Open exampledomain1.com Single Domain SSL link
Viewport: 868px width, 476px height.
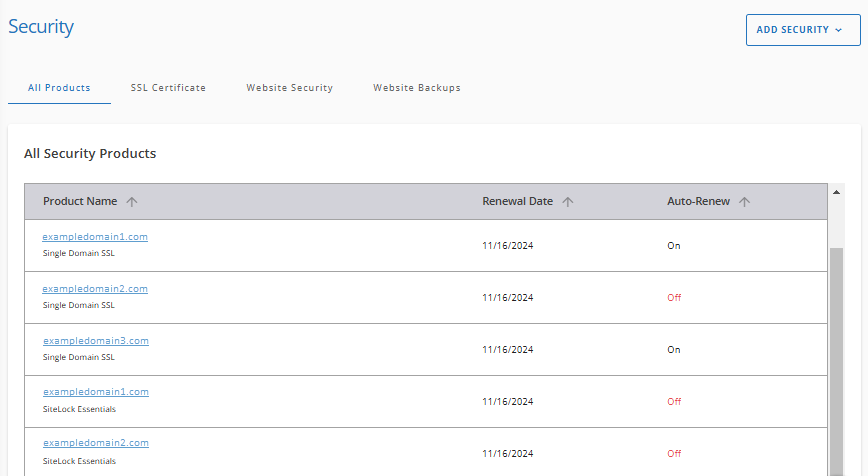(x=95, y=237)
